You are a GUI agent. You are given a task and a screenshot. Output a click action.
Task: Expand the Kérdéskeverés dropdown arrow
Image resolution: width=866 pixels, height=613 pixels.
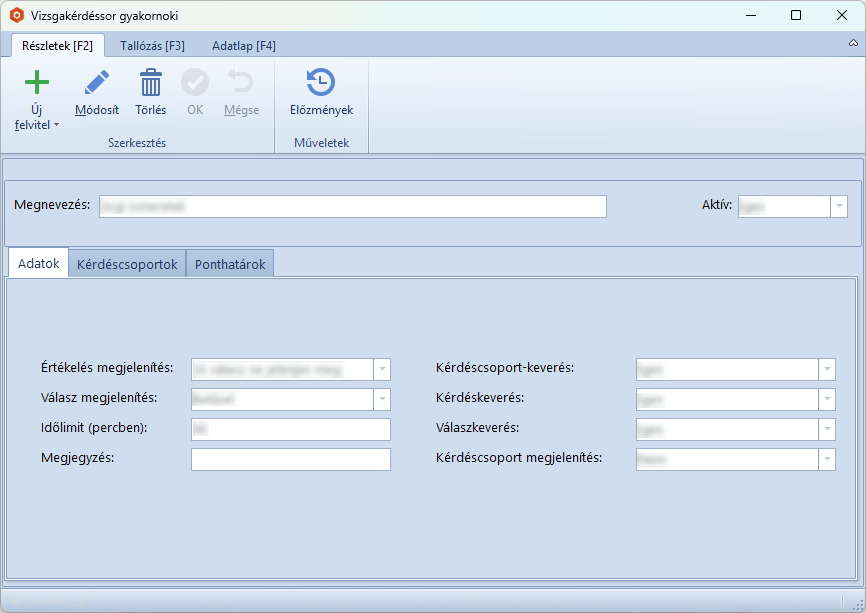pos(826,399)
